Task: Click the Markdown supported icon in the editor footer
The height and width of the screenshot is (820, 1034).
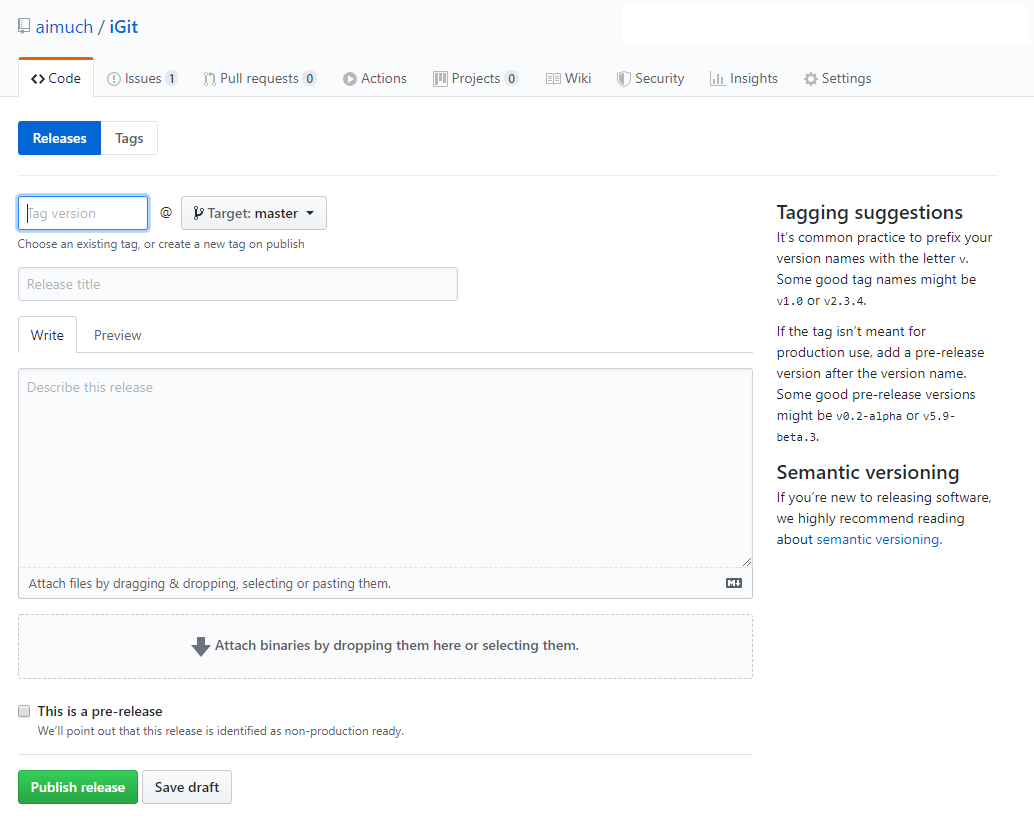Action: [733, 583]
